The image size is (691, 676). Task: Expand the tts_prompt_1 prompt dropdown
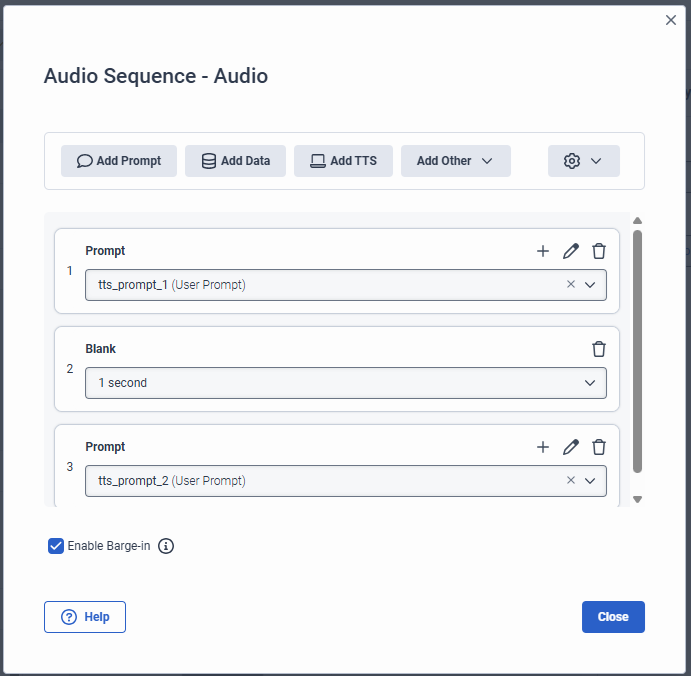[590, 285]
